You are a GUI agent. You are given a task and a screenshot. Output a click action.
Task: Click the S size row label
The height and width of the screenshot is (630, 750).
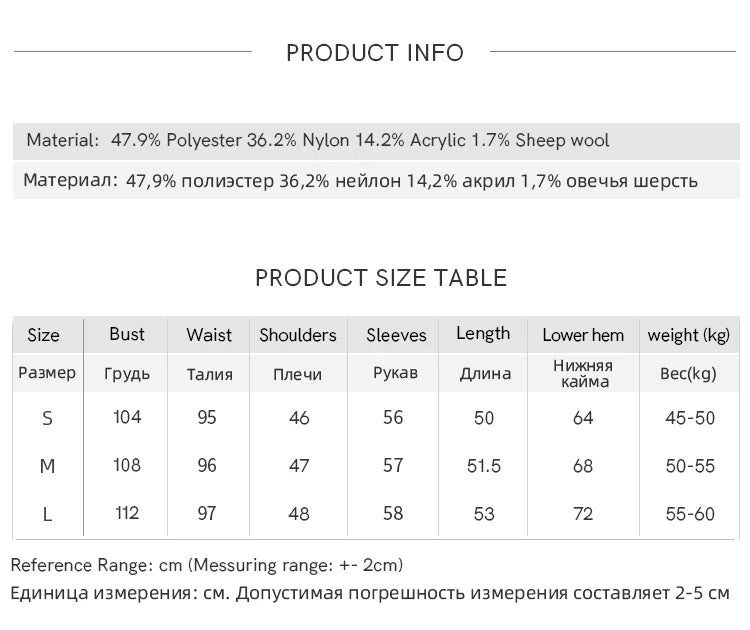click(x=47, y=418)
